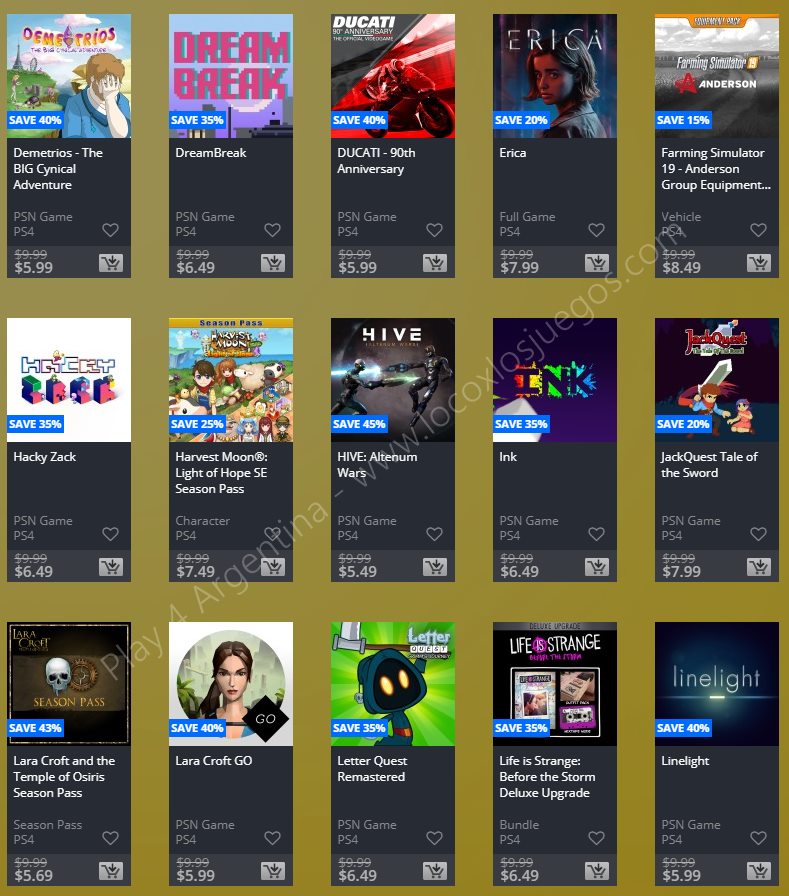Toggle wishlist heart for Ink
This screenshot has width=789, height=896.
pyautogui.click(x=596, y=534)
